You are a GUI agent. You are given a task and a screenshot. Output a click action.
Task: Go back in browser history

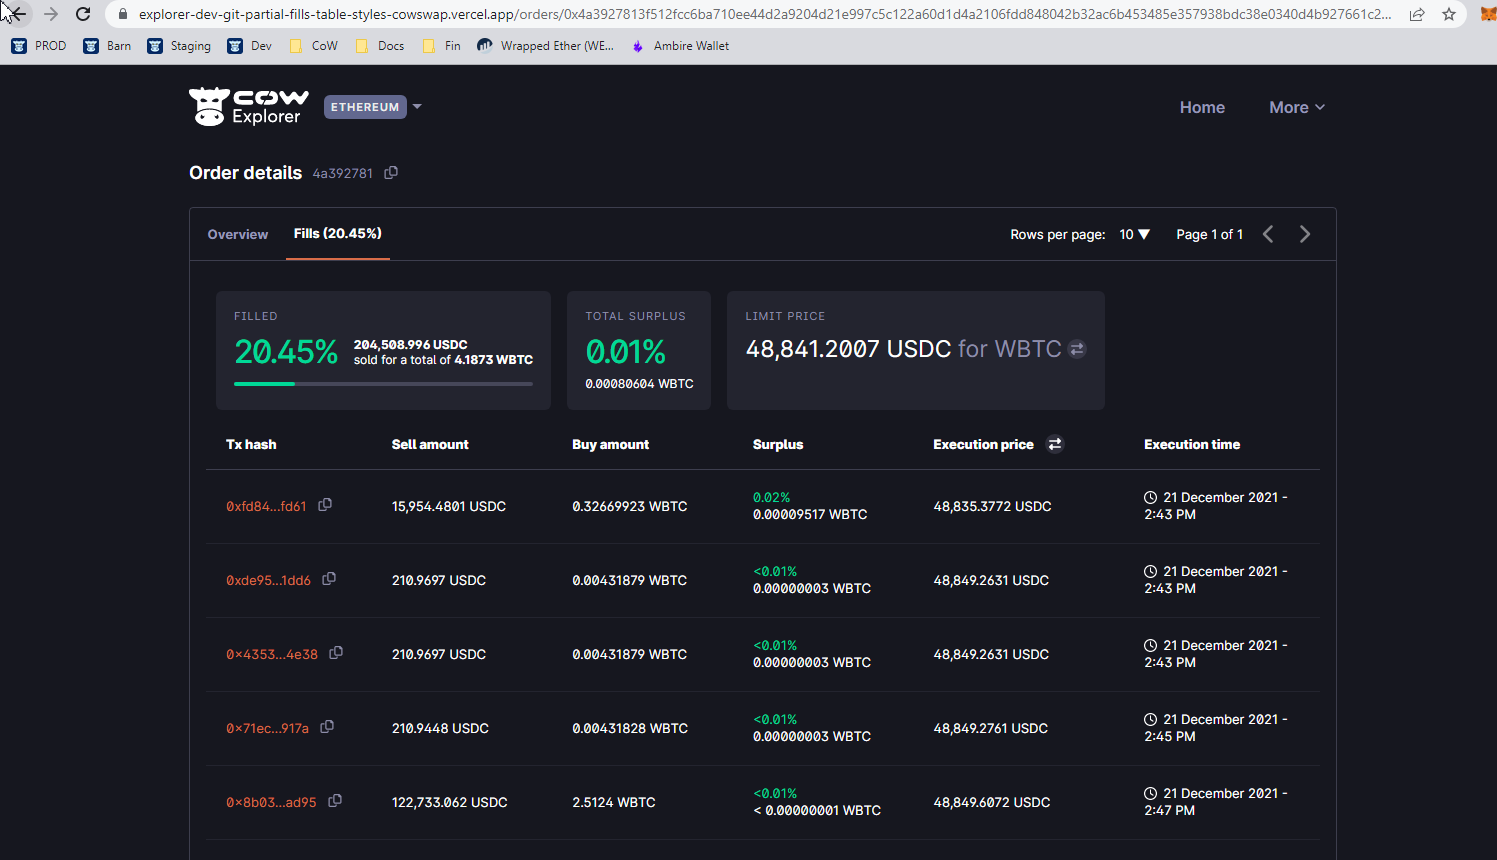17,14
